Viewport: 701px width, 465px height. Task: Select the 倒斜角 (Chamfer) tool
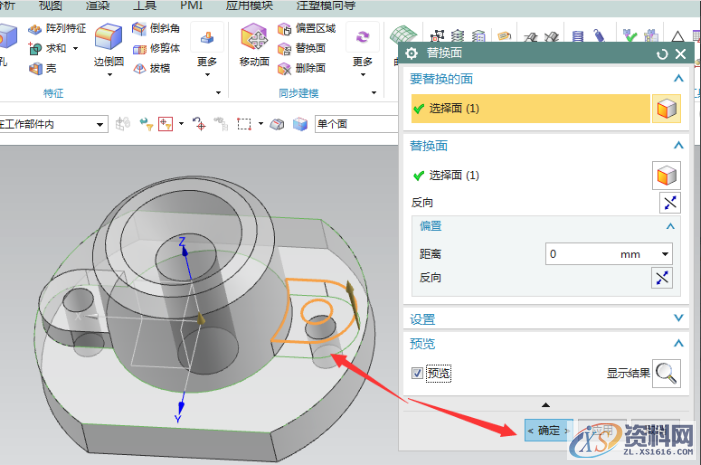(156, 28)
